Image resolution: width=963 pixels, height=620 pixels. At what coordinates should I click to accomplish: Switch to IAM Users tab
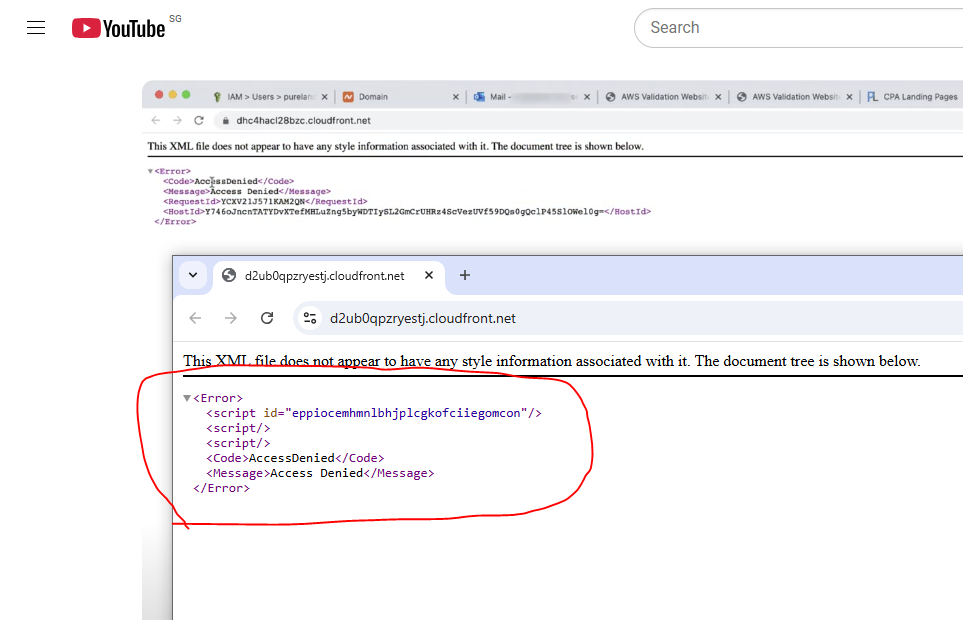[270, 97]
